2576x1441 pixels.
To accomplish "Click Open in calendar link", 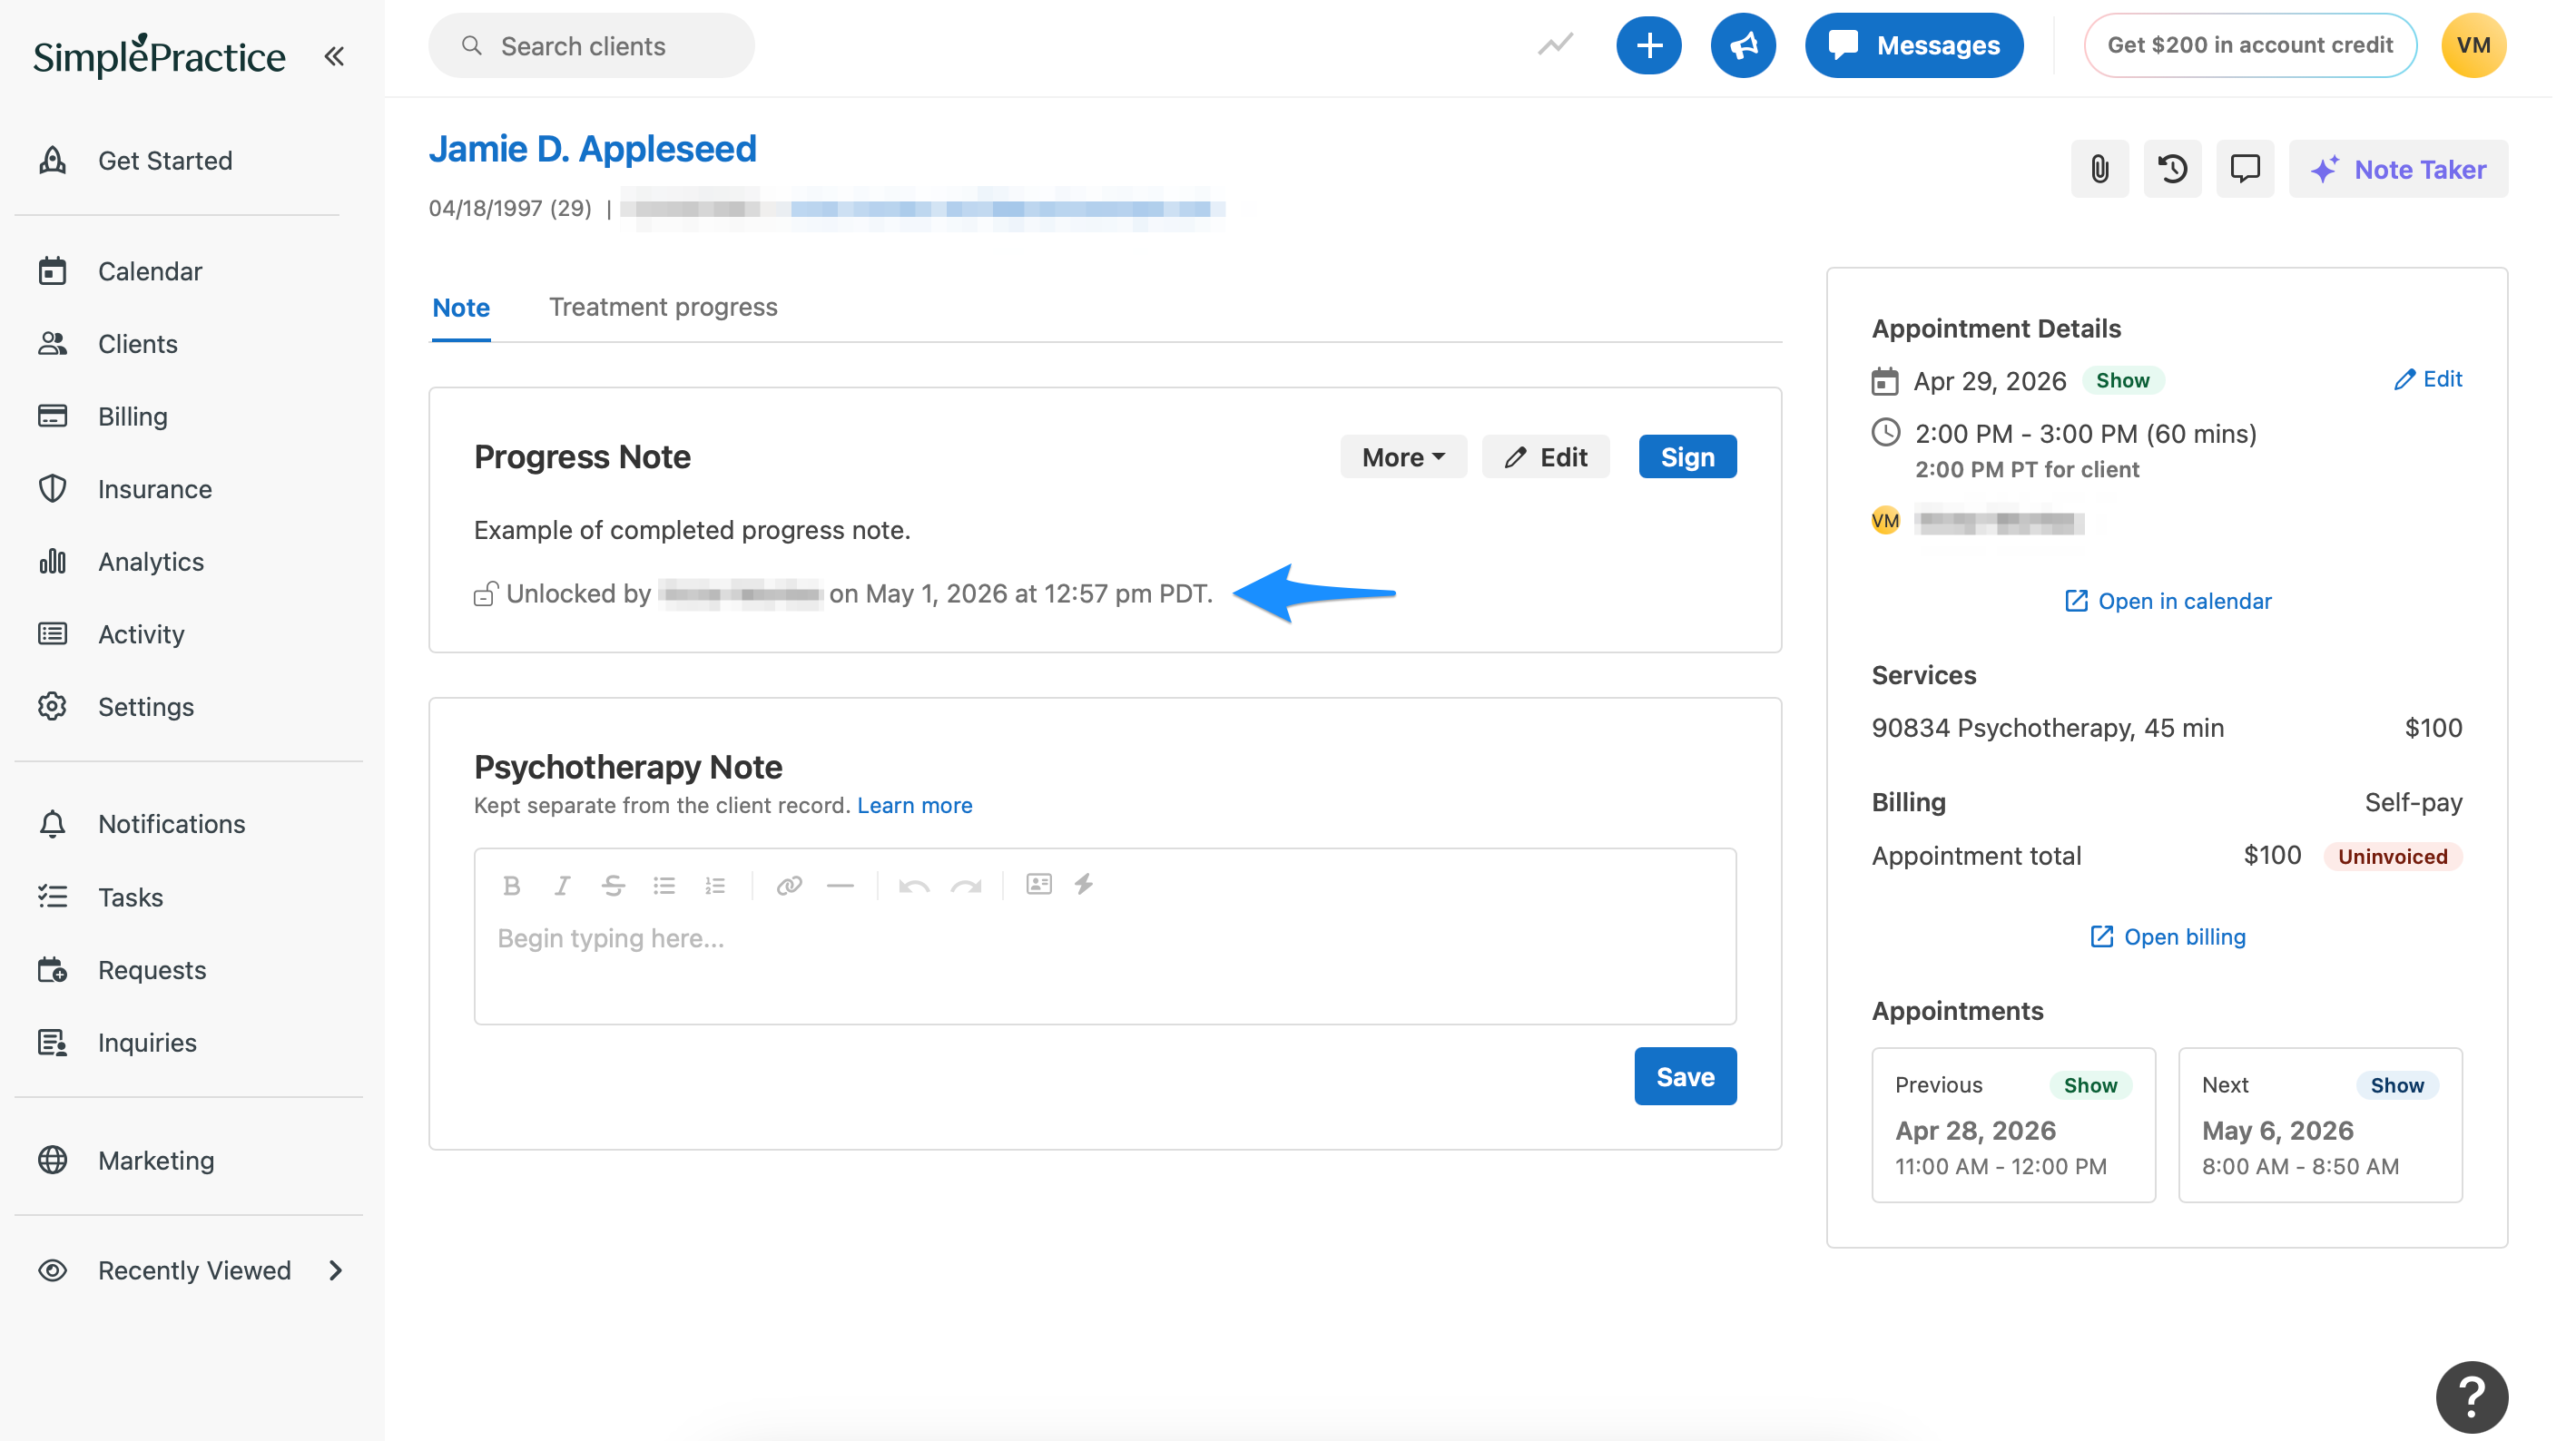I will pyautogui.click(x=2168, y=601).
